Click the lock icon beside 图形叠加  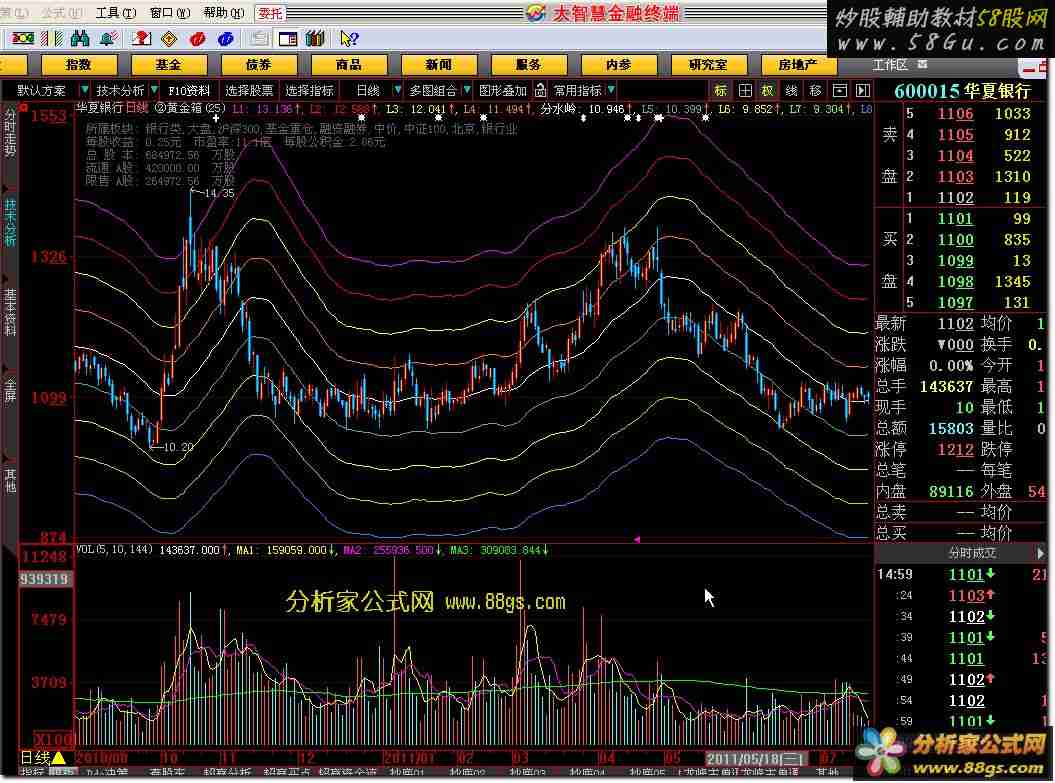[x=540, y=89]
